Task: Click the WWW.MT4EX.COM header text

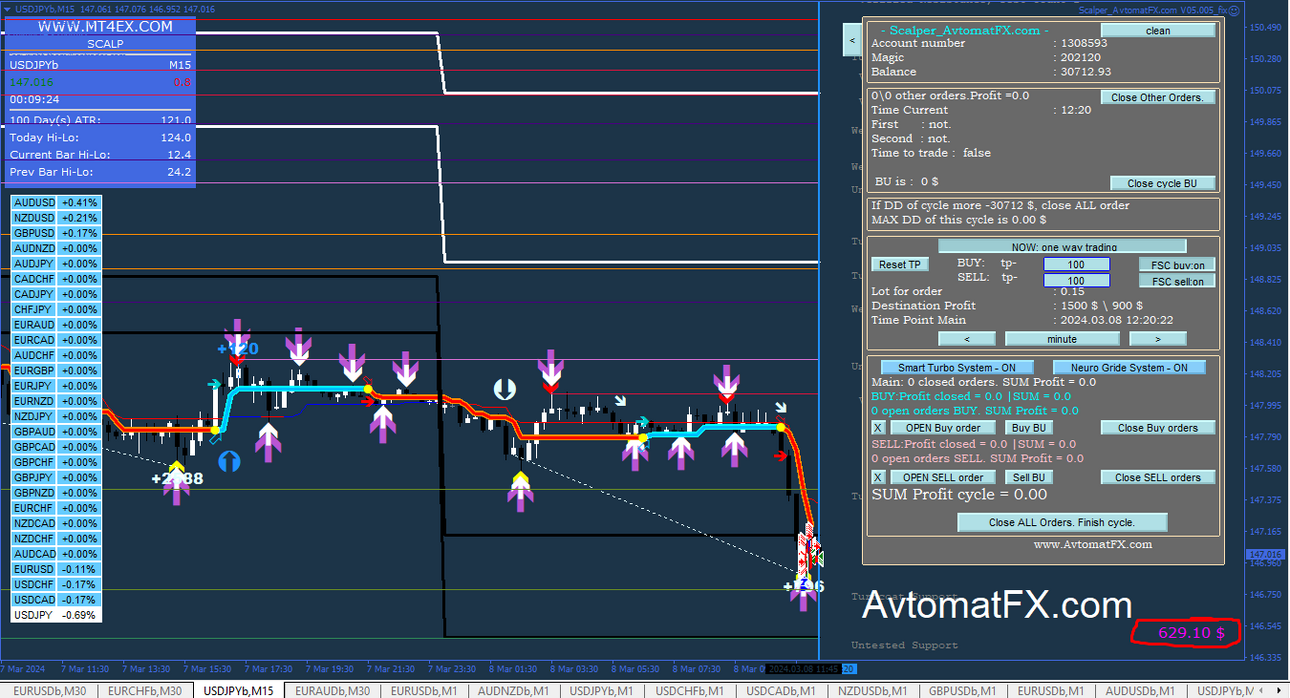Action: [106, 27]
